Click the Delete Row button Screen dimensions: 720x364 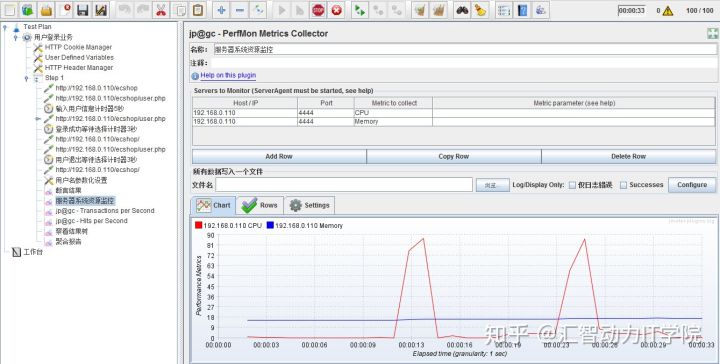(629, 157)
